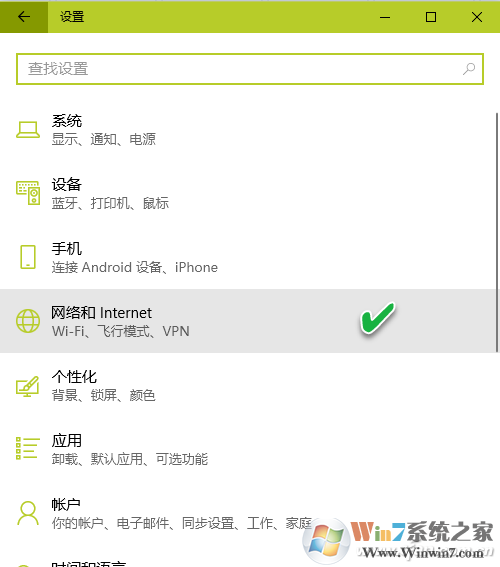500x567 pixels.
Task: Click the Devices keyboard and speaker icon
Action: pyautogui.click(x=28, y=193)
